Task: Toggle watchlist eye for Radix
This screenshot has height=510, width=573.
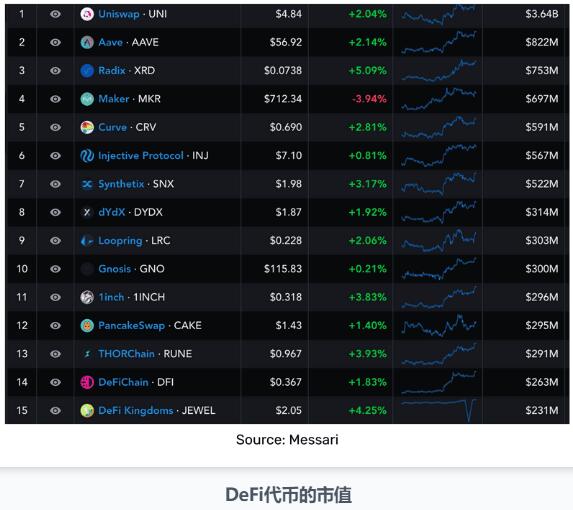Action: 55,71
